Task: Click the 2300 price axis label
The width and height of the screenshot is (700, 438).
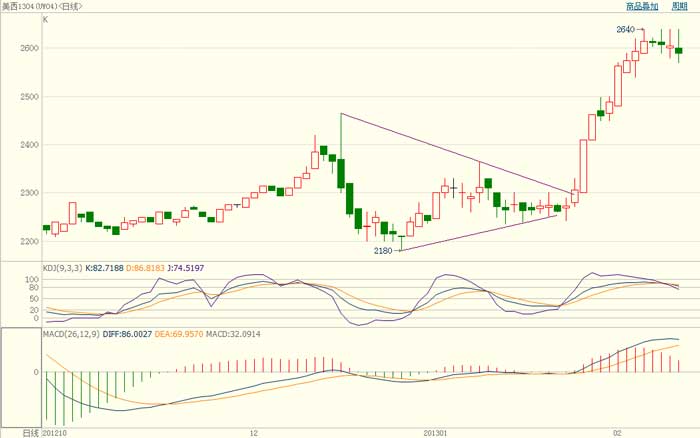Action: tap(29, 193)
